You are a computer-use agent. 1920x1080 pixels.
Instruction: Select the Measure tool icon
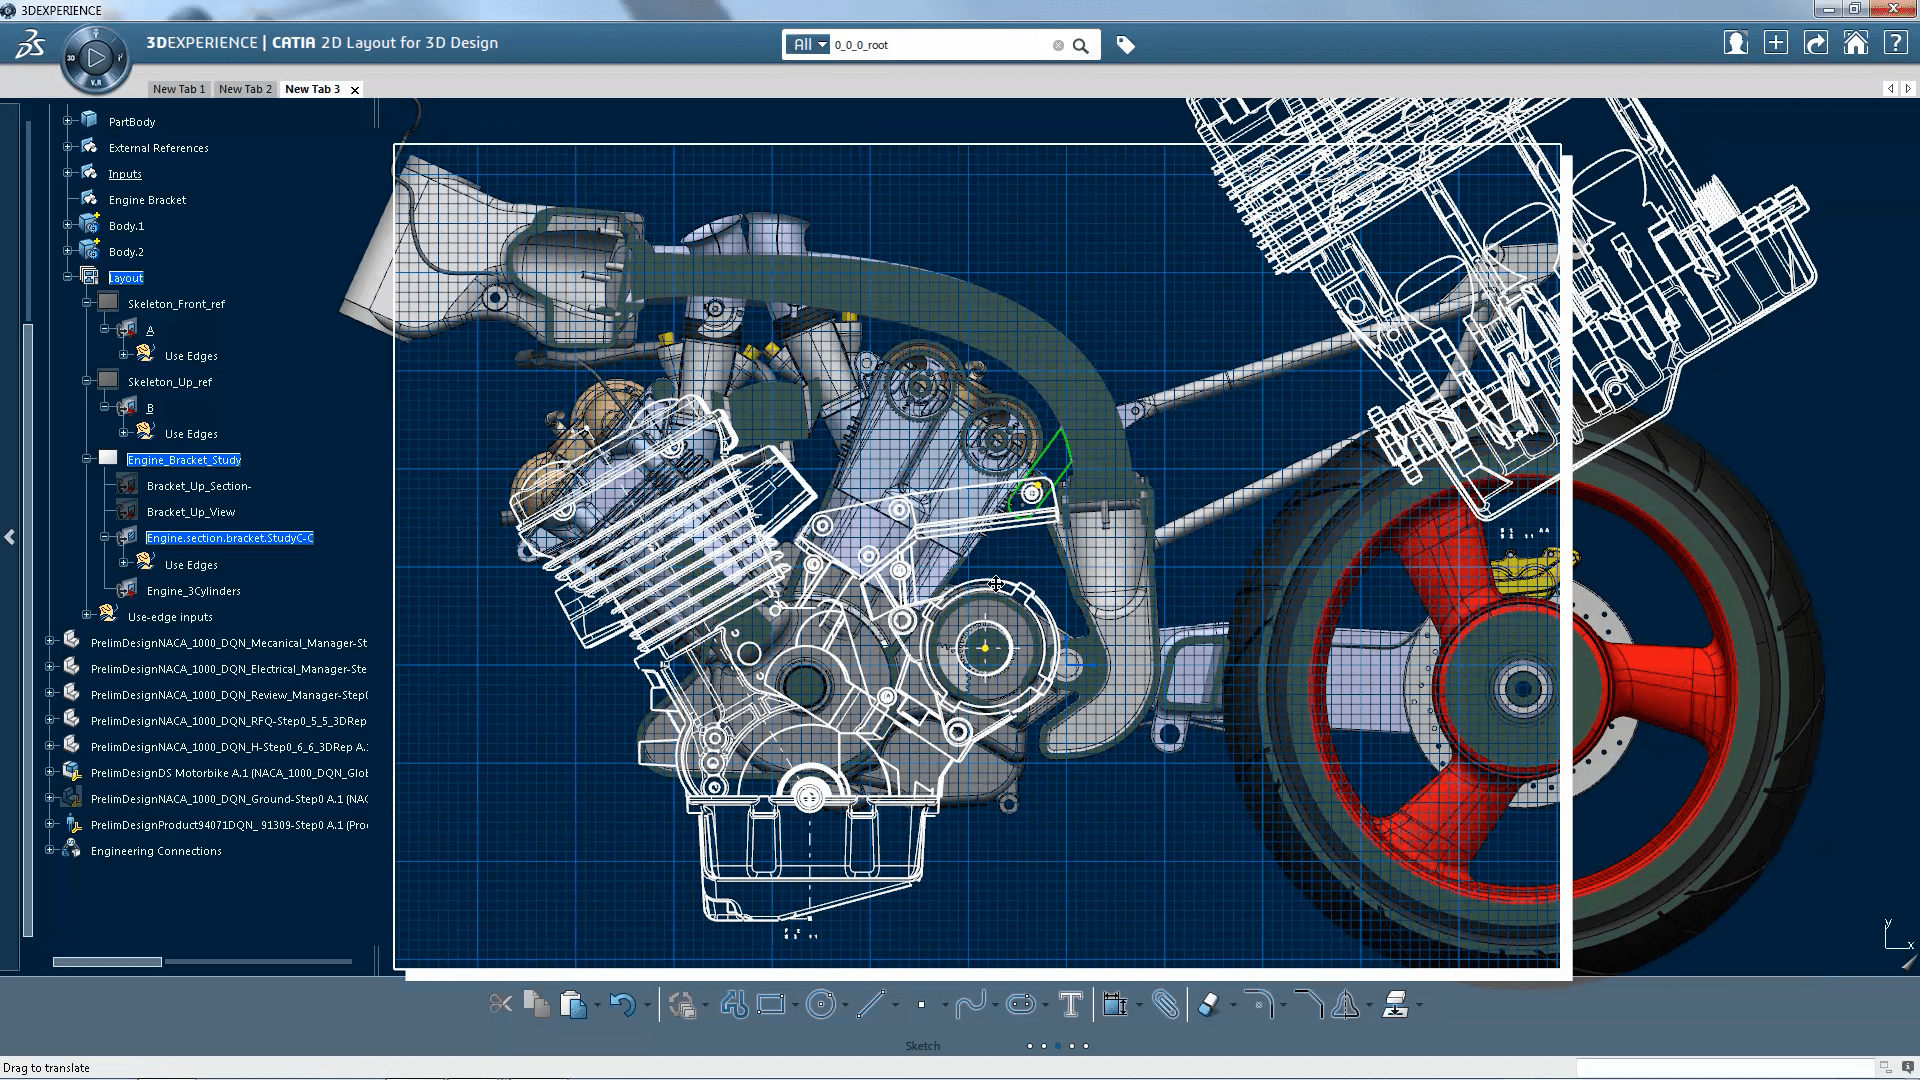tap(1116, 1005)
